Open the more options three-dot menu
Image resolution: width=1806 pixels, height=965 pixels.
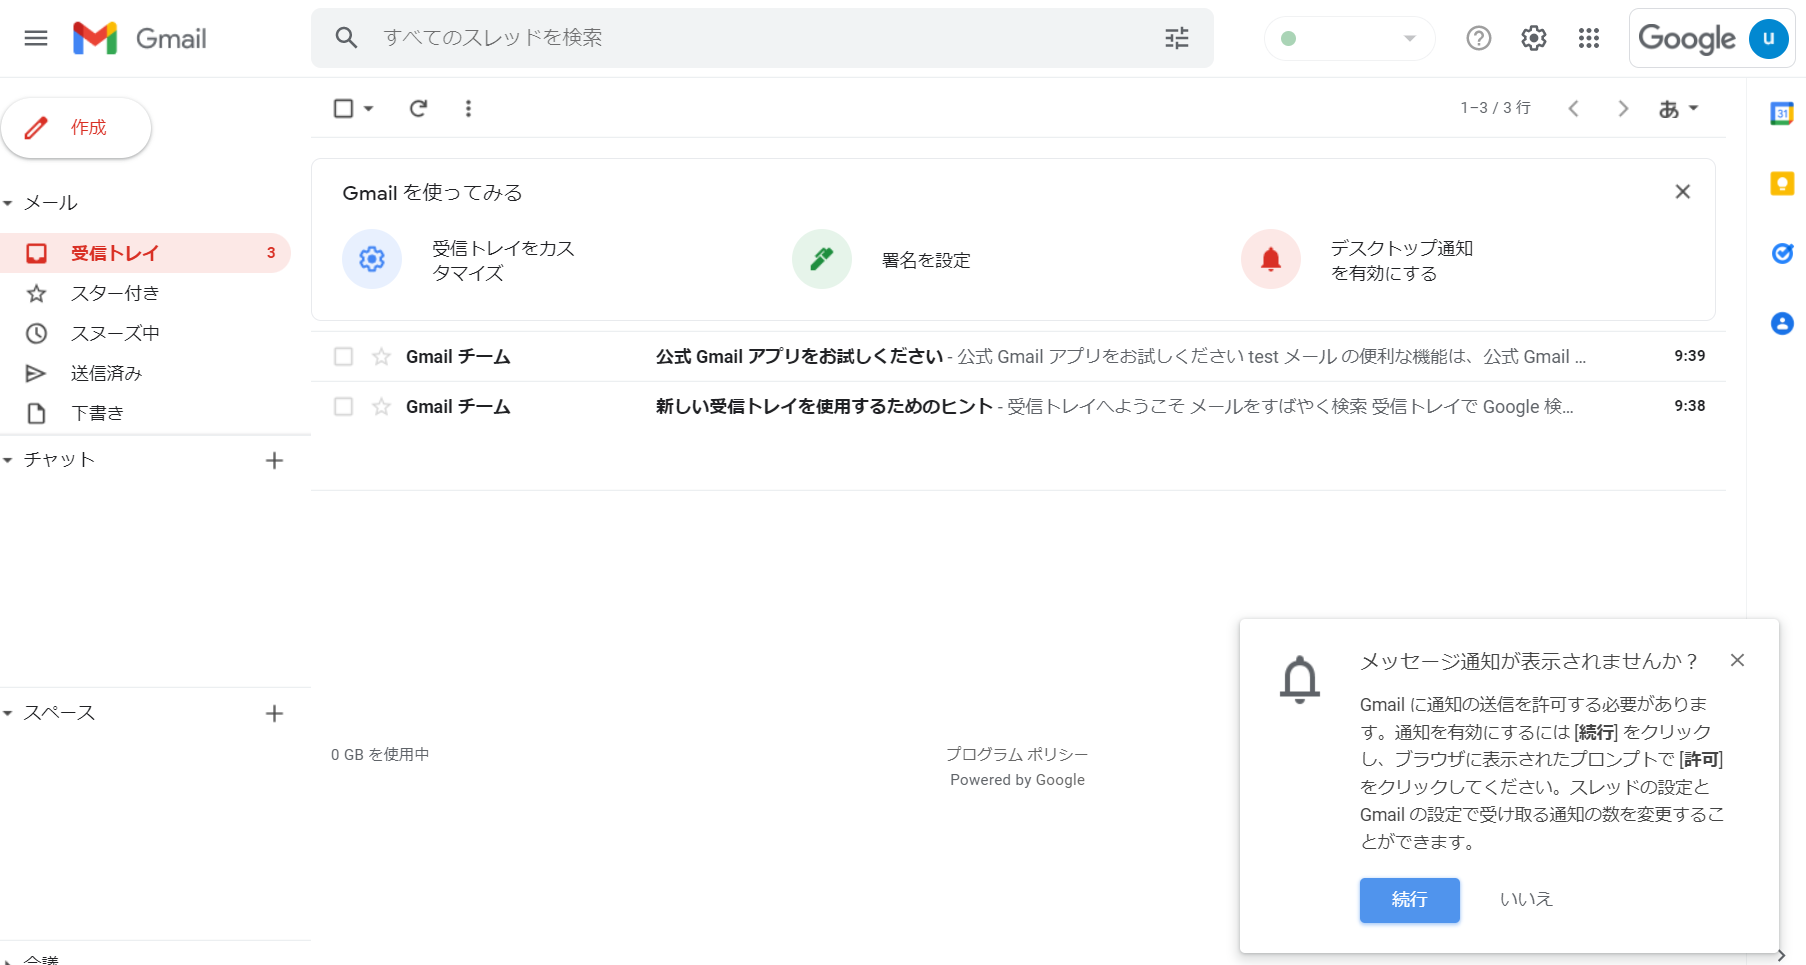click(x=468, y=108)
